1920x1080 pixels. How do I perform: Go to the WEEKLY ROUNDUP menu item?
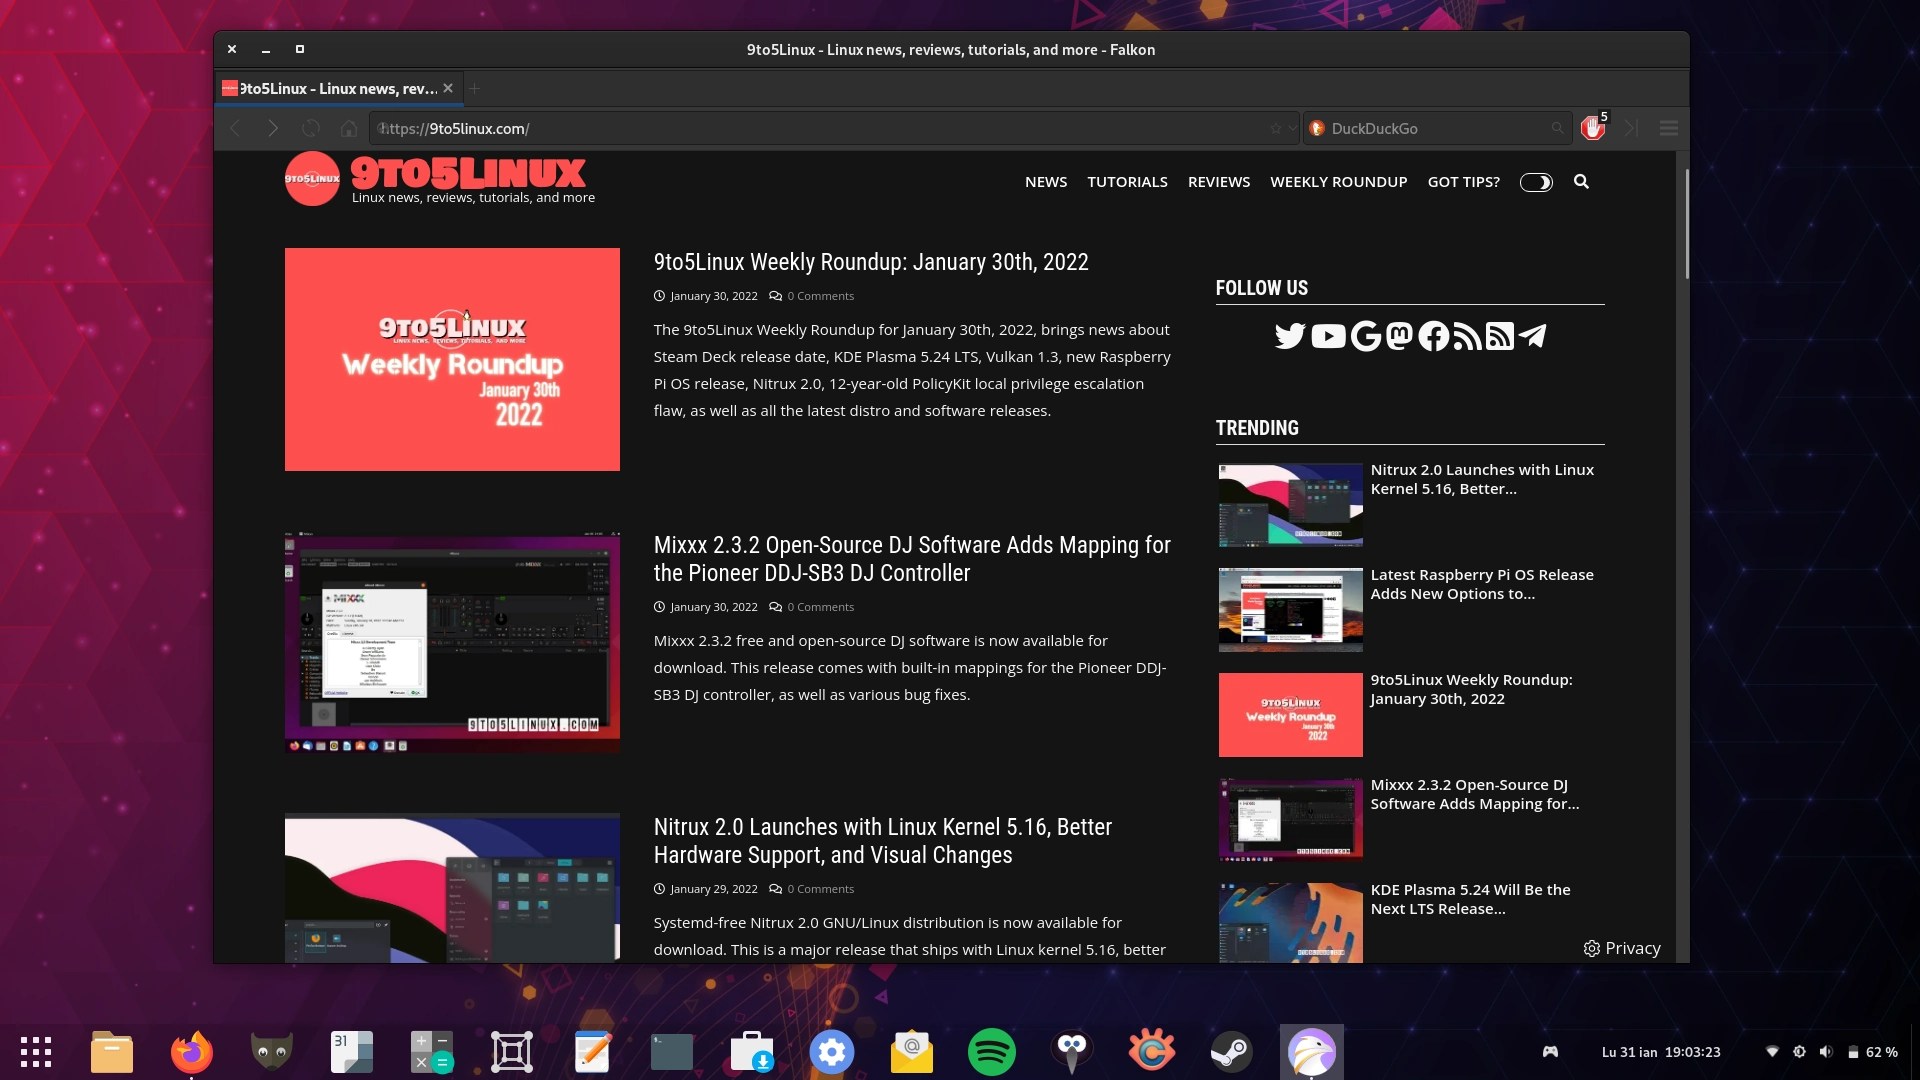(x=1338, y=182)
